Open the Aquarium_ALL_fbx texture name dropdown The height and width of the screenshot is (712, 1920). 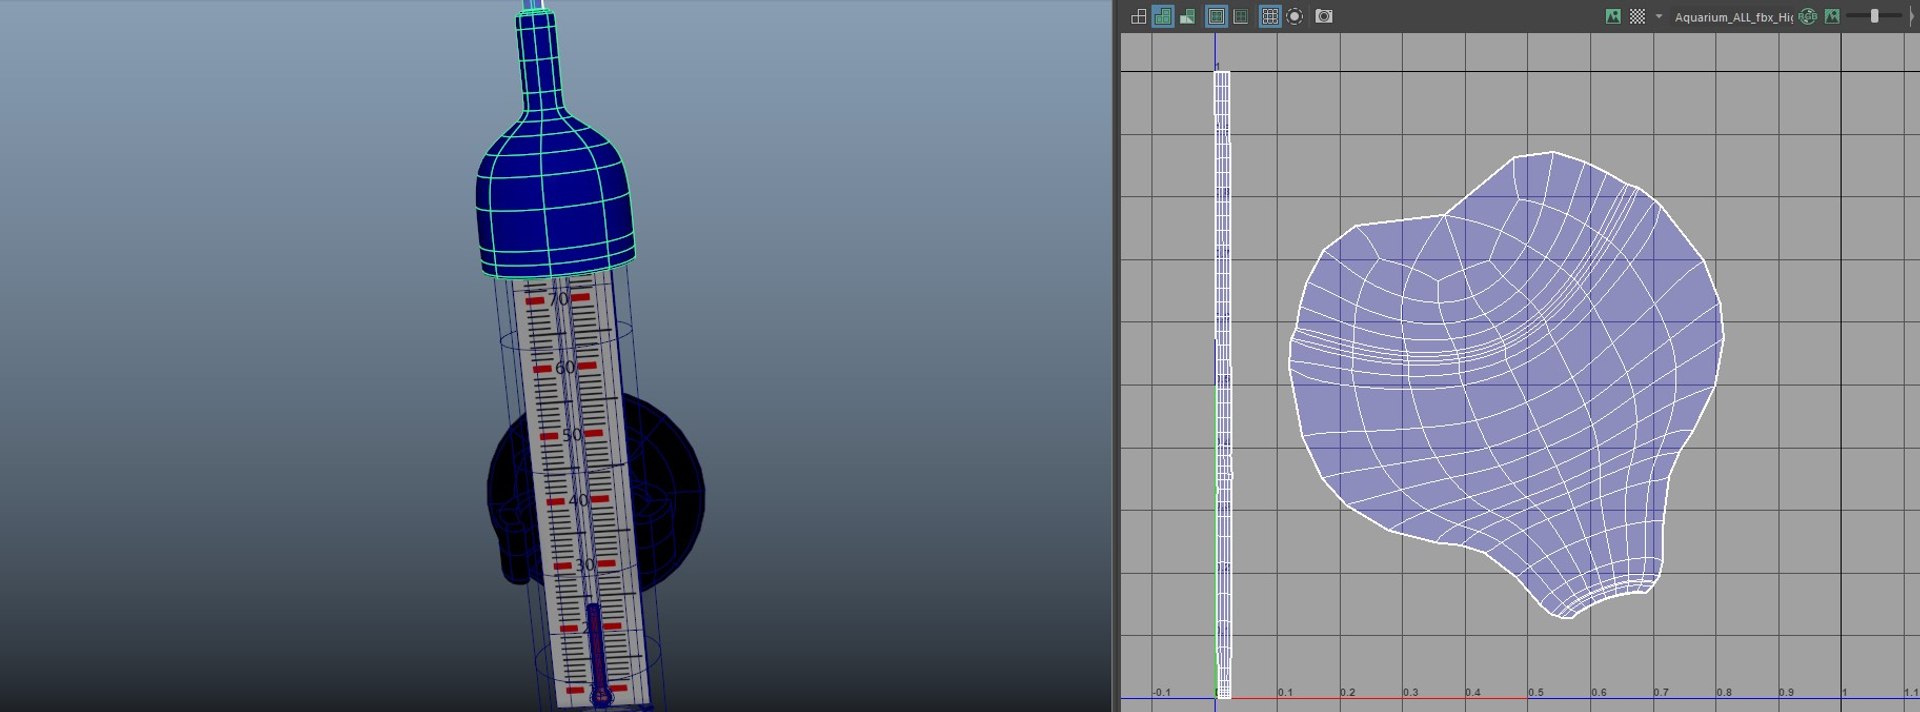point(1733,17)
